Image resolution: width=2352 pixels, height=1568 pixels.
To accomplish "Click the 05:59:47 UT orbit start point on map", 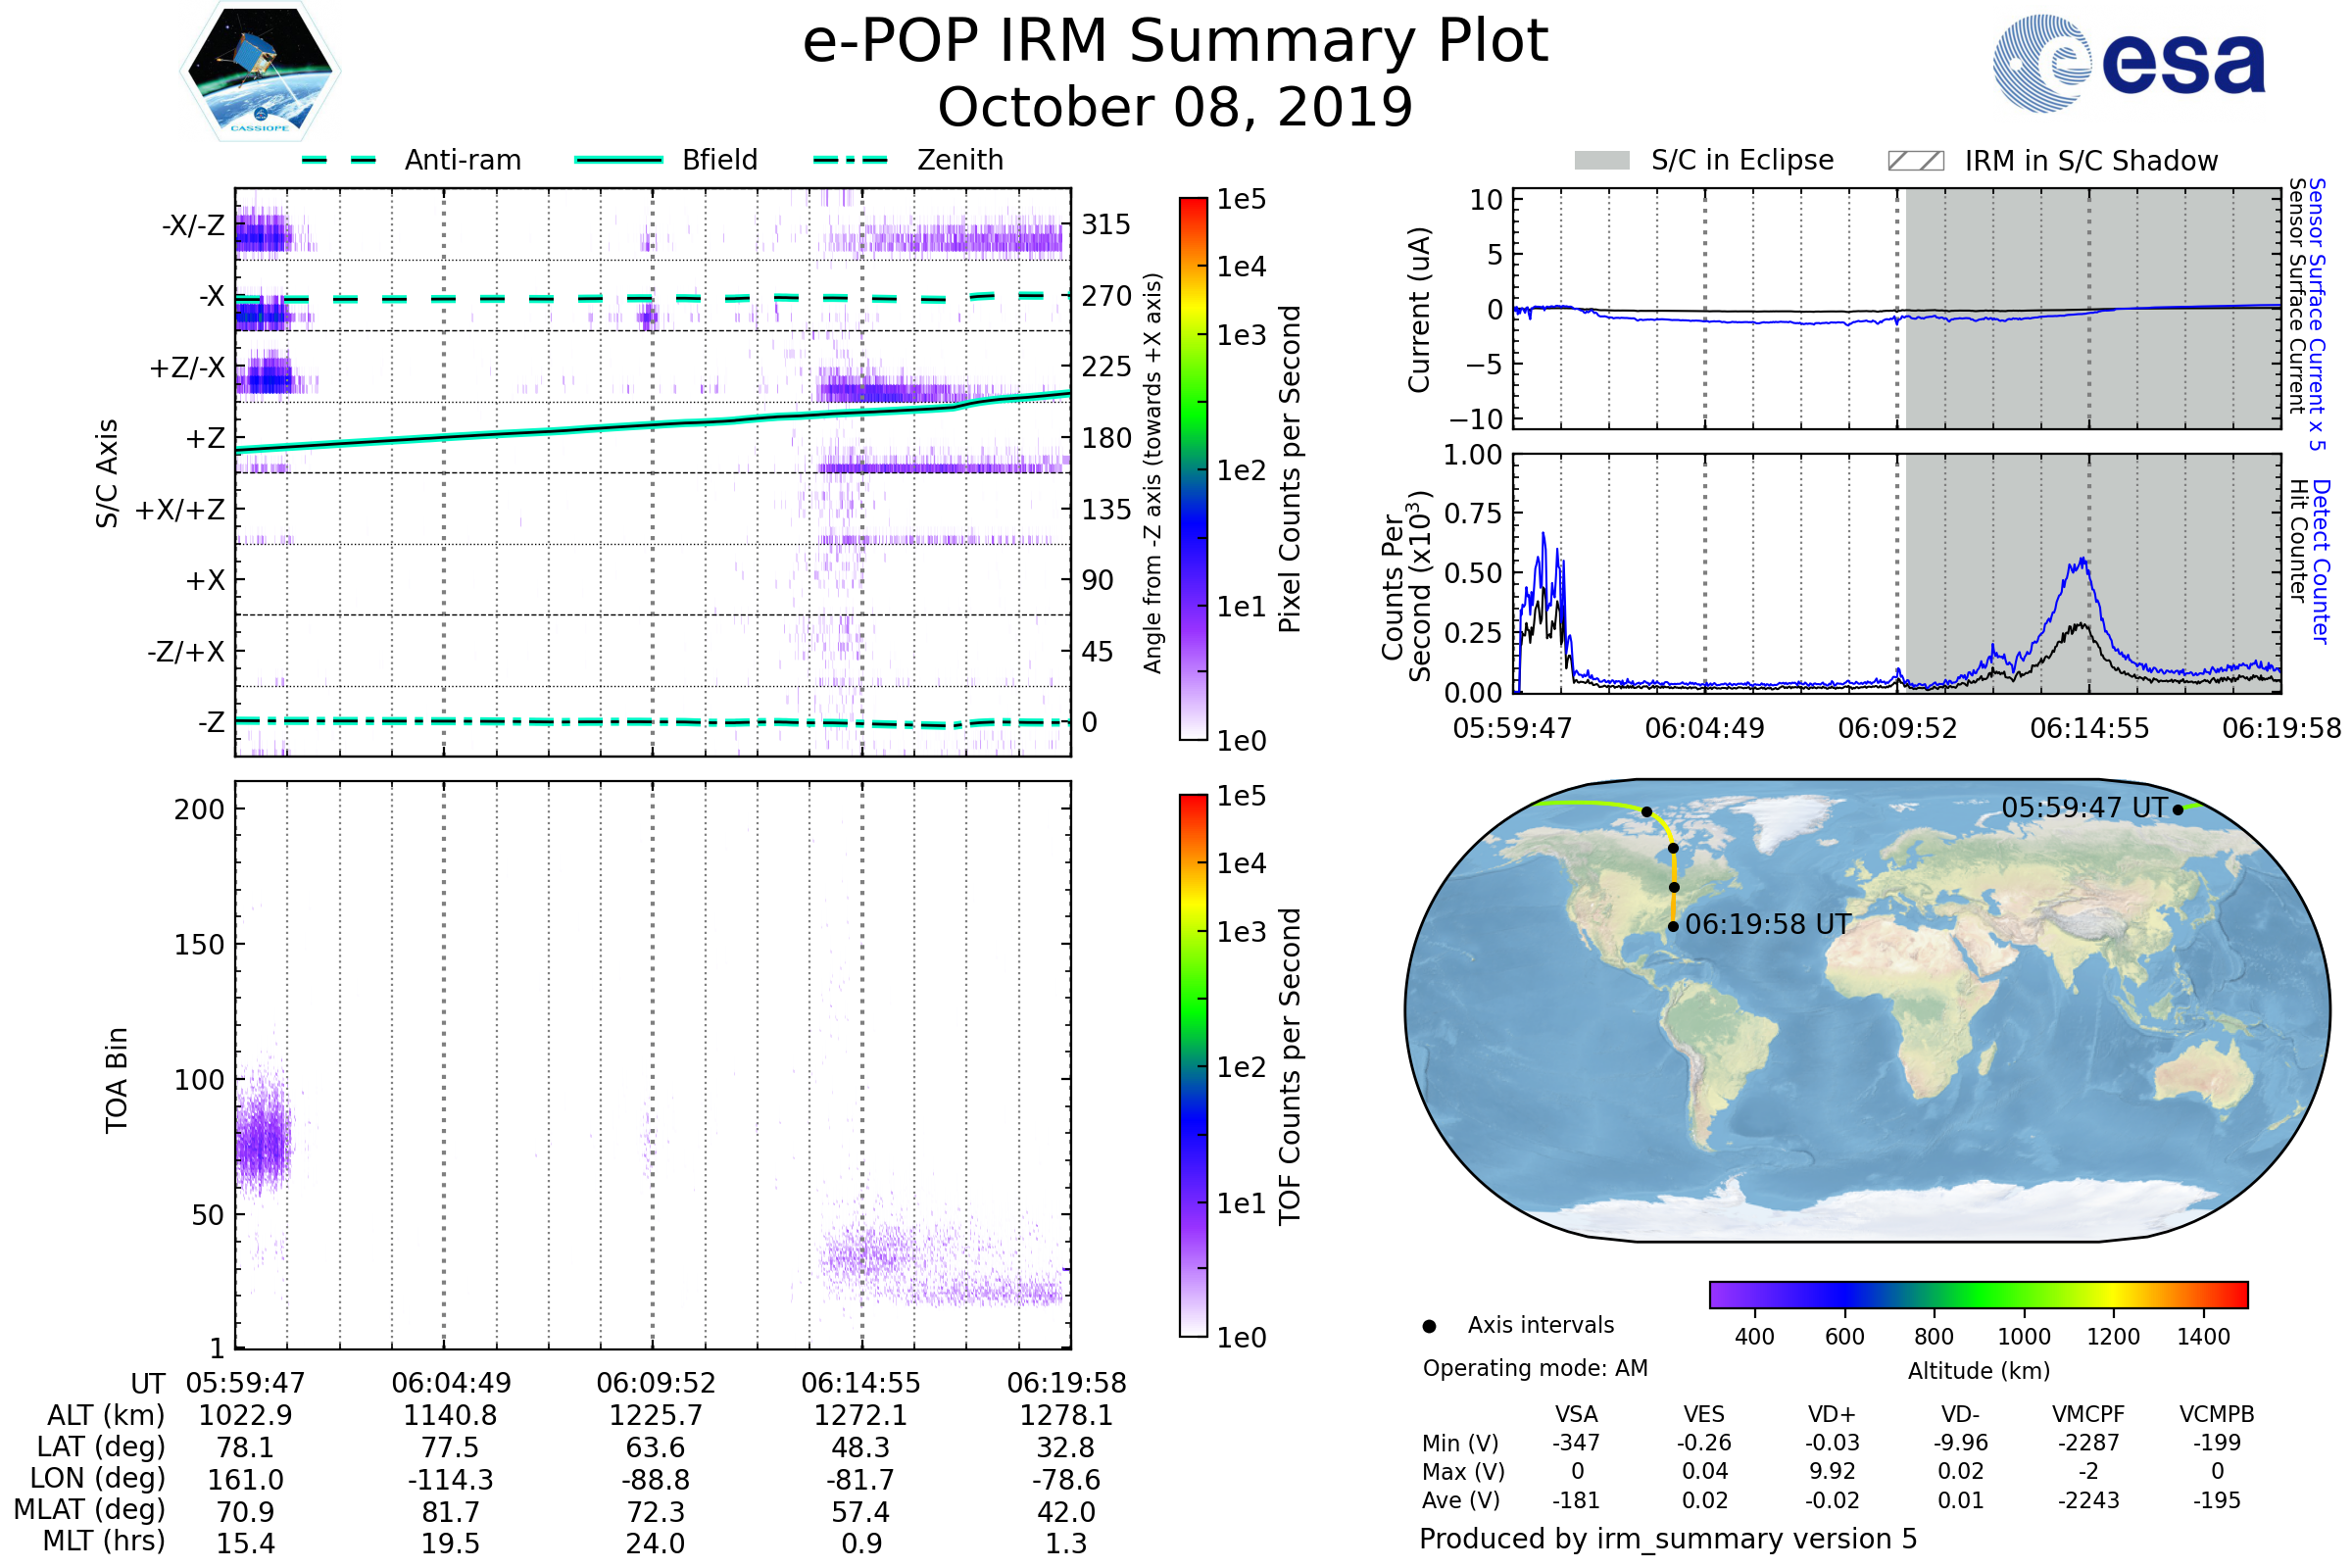I will pos(2178,809).
